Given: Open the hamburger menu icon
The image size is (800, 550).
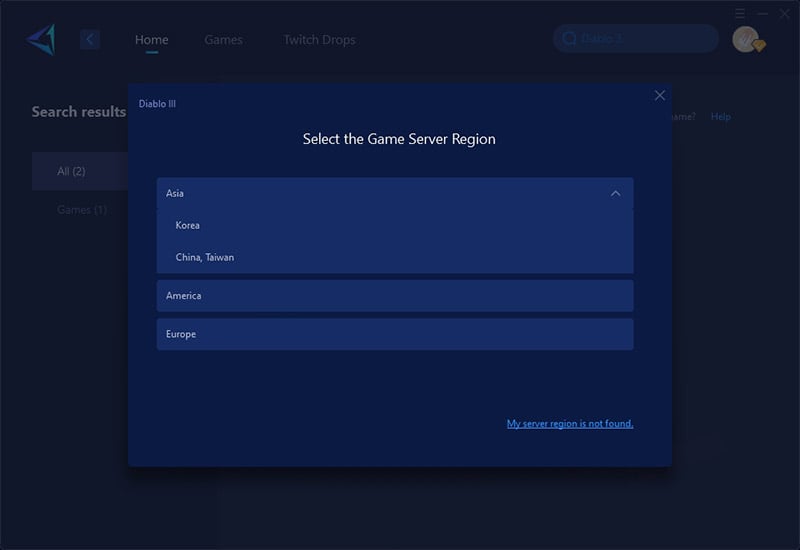Looking at the screenshot, I should coord(740,14).
